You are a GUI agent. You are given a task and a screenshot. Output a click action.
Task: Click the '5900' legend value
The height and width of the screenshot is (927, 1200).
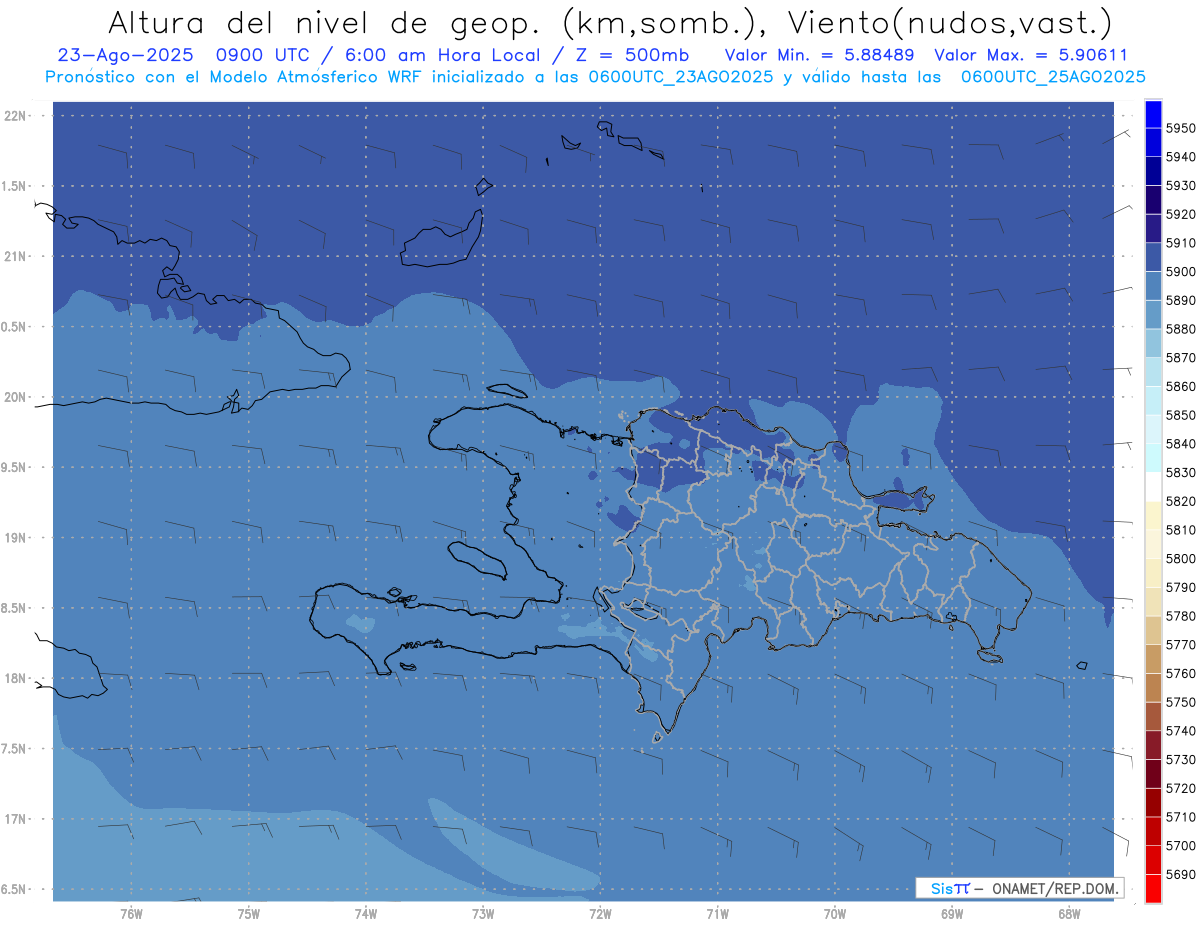tap(1181, 272)
